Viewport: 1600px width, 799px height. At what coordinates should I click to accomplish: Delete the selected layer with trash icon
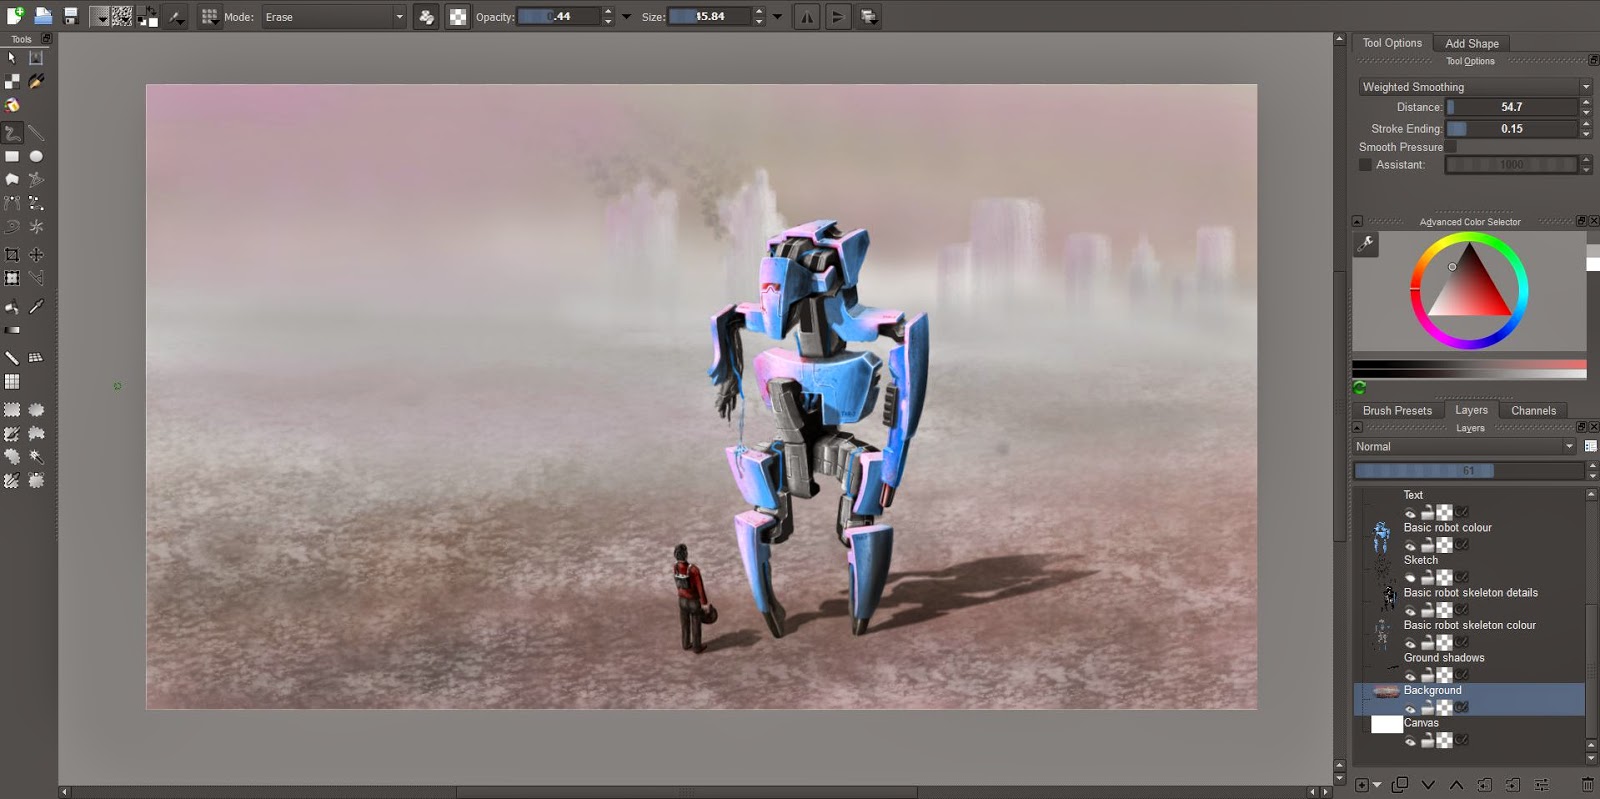coord(1587,785)
